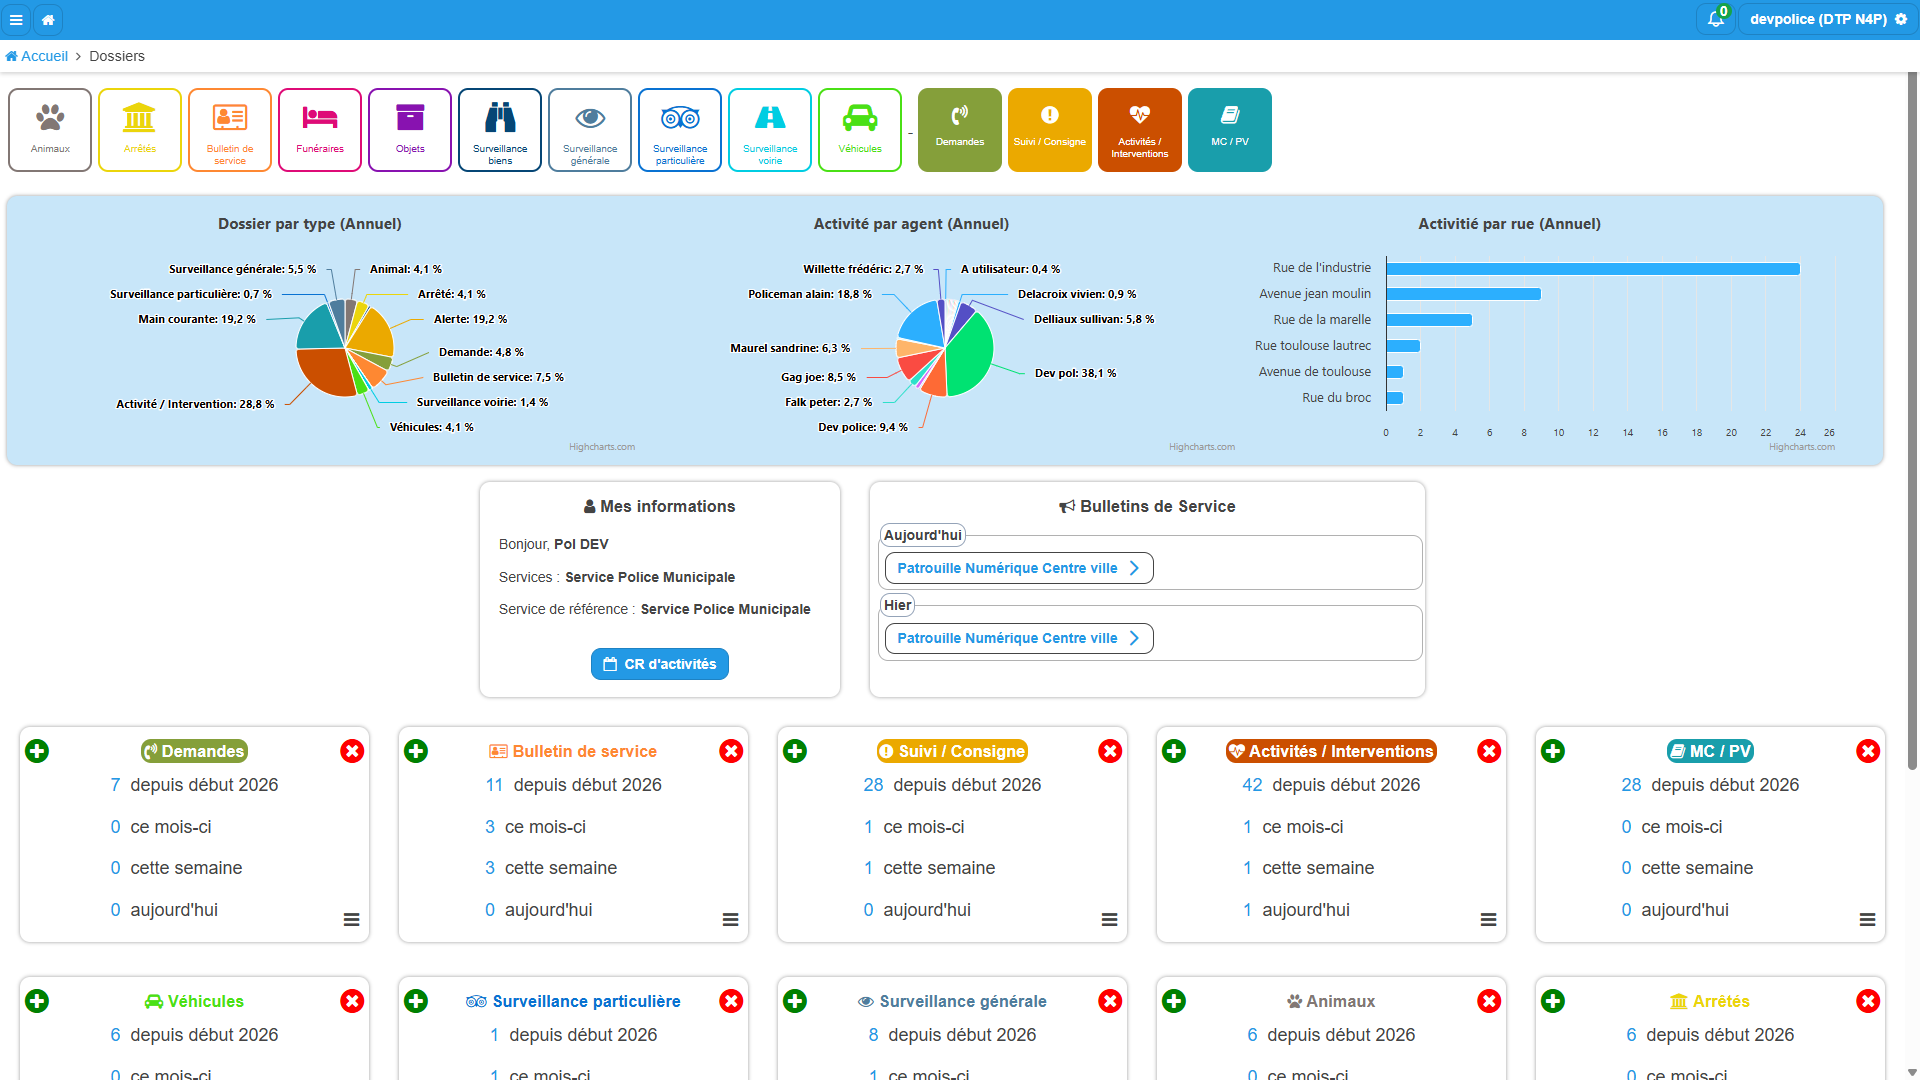Remove the Surveillance particulière card

coord(731,1001)
